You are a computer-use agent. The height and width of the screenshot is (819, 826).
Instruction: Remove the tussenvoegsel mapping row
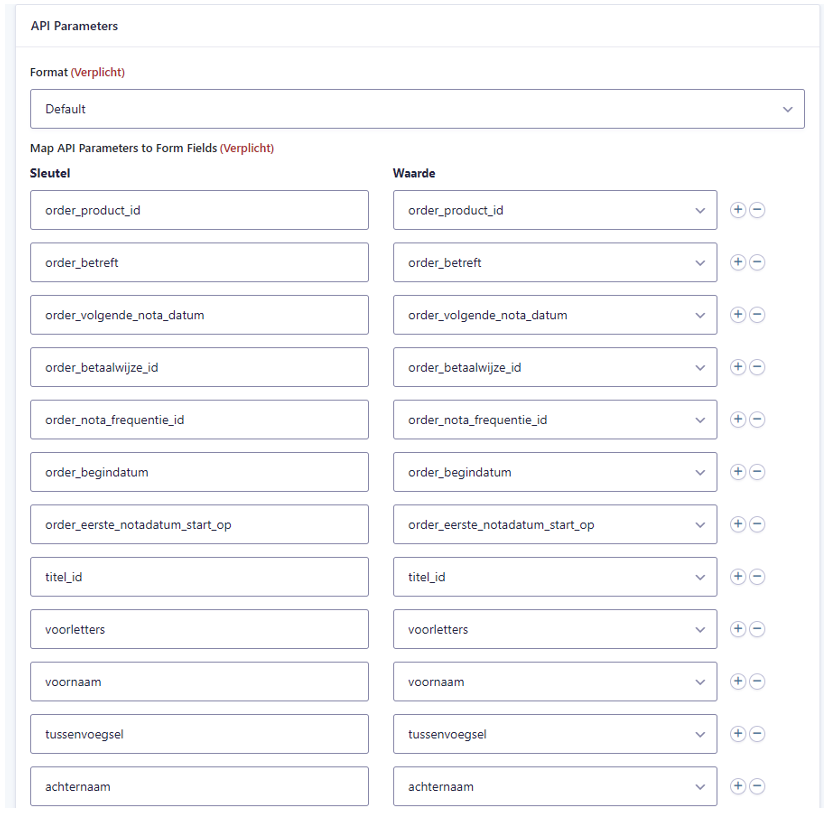pyautogui.click(x=757, y=734)
